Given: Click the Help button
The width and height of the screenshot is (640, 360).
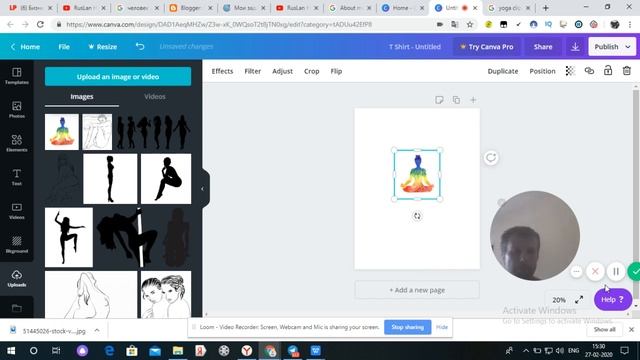Looking at the screenshot, I should (613, 300).
